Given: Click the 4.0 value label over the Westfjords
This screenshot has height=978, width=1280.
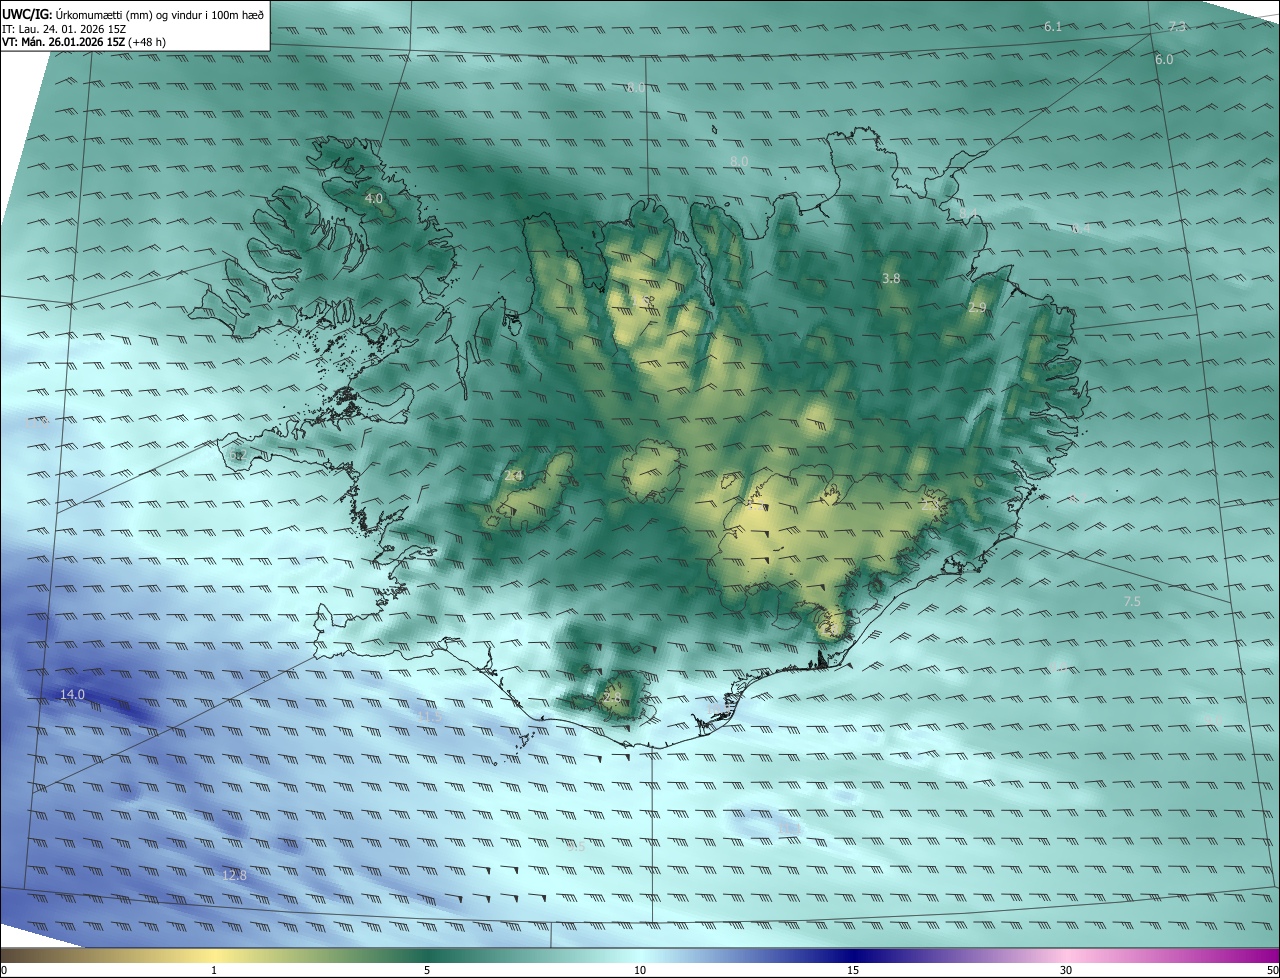Looking at the screenshot, I should 373,199.
